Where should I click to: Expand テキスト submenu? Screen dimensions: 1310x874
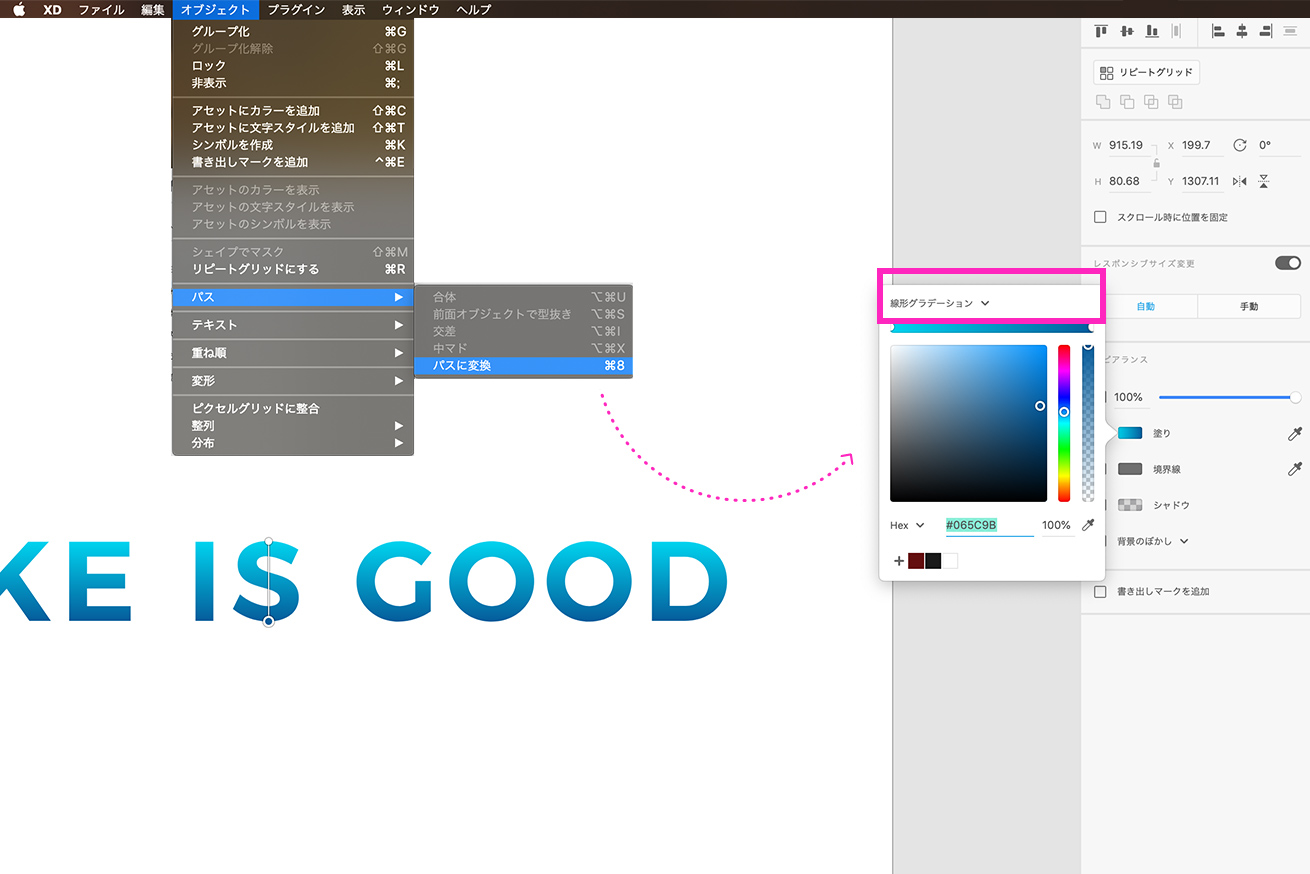293,325
